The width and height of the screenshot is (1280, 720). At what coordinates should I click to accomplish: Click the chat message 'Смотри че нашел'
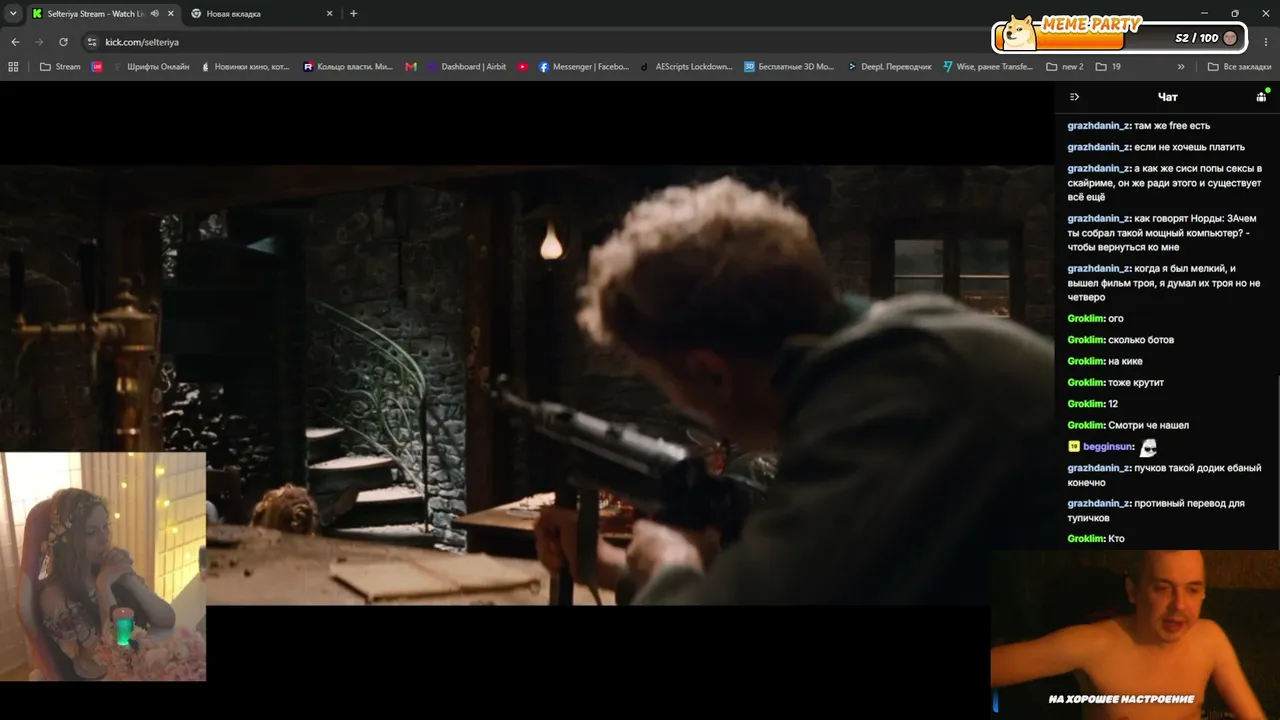click(1149, 426)
